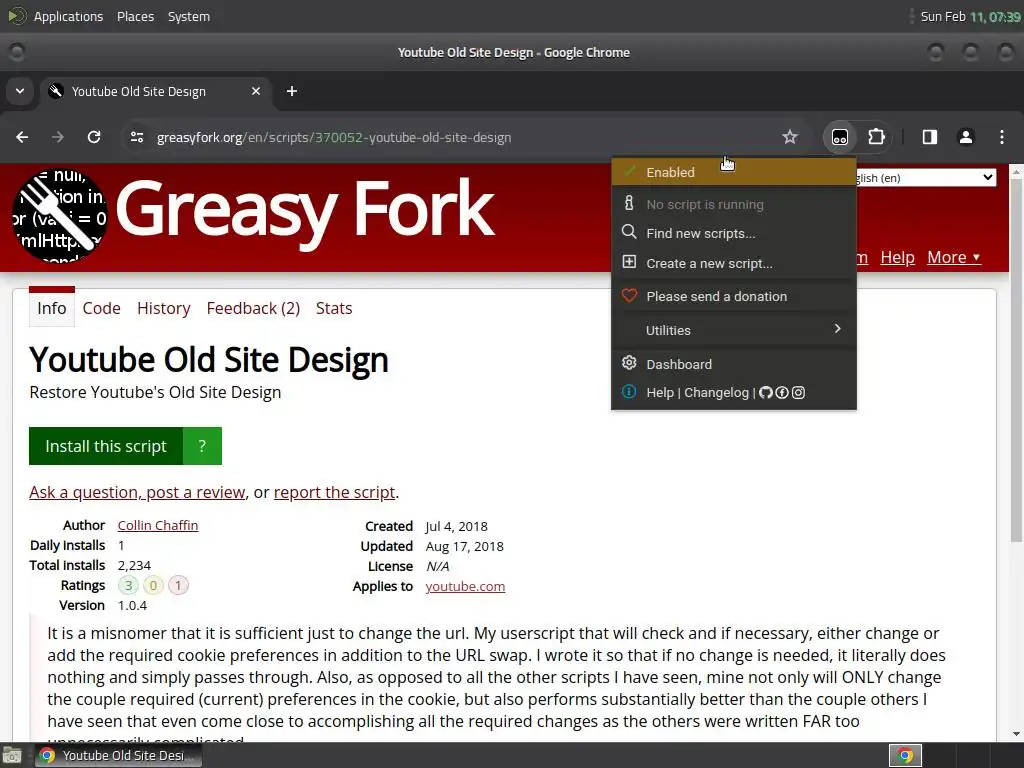1024x768 pixels.
Task: Open Facebook icon in Tampermonkey popup
Action: tap(782, 392)
